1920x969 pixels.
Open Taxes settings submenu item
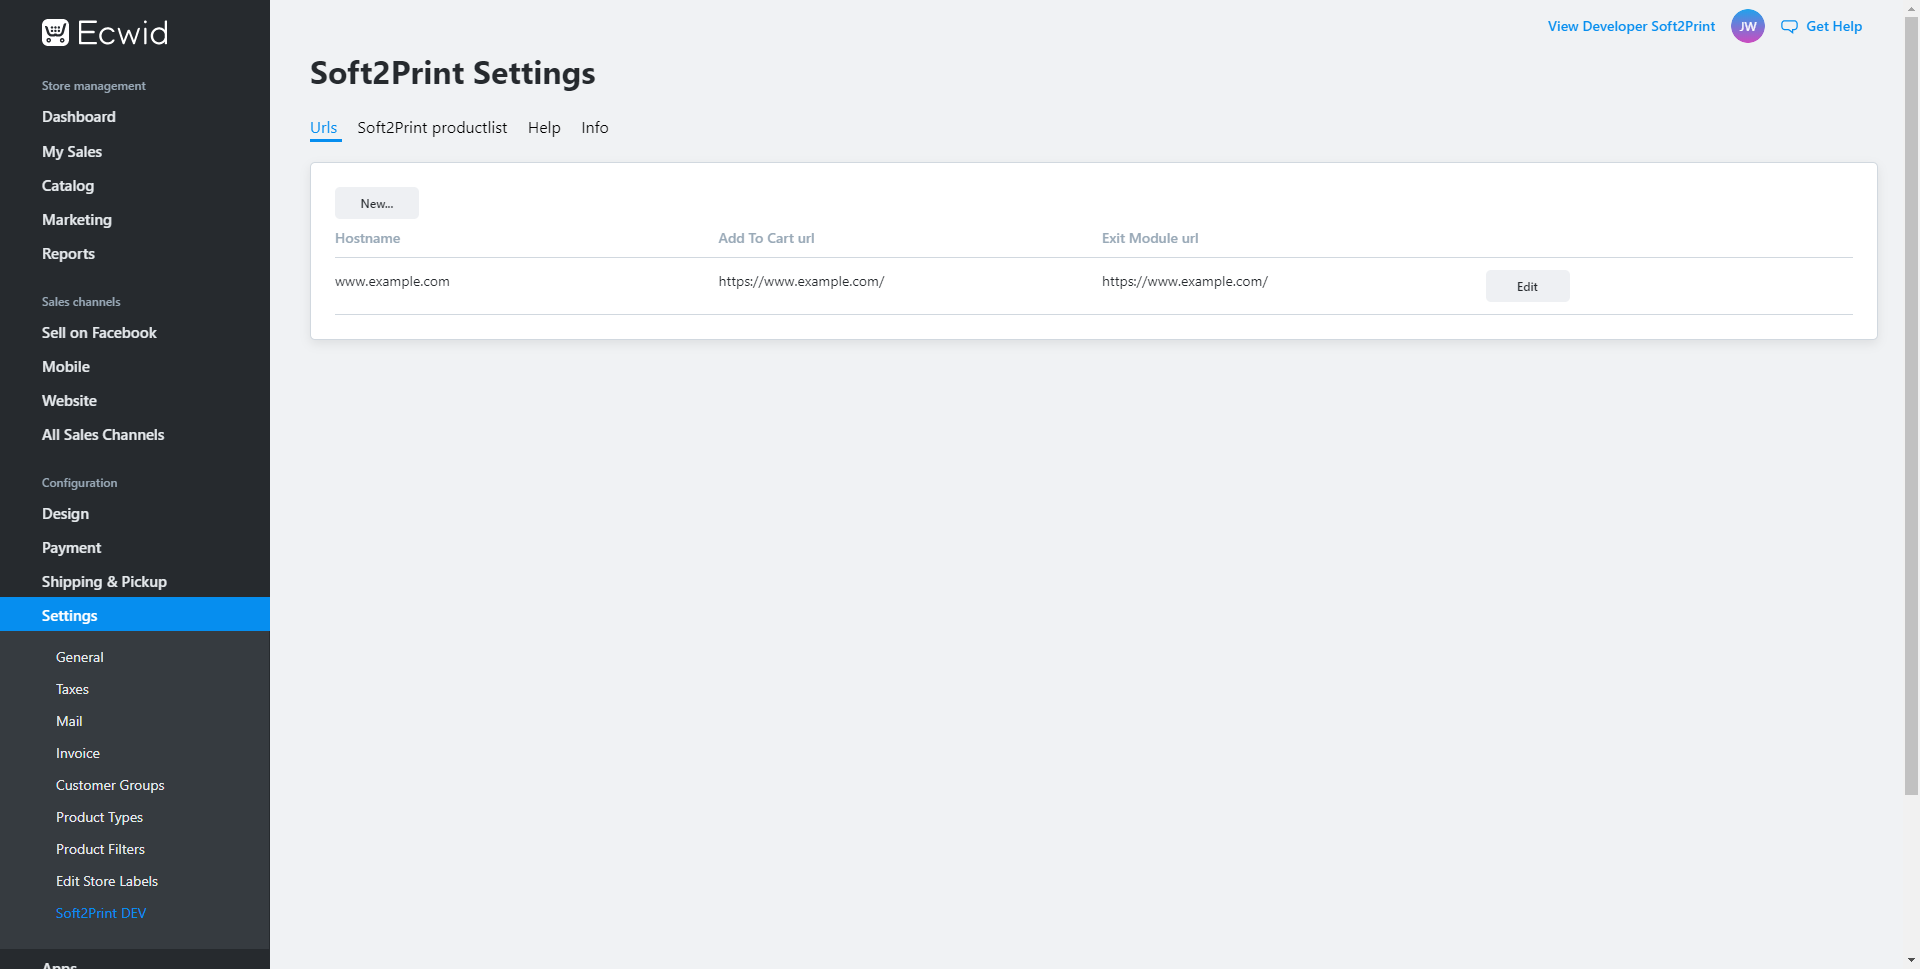coord(72,689)
